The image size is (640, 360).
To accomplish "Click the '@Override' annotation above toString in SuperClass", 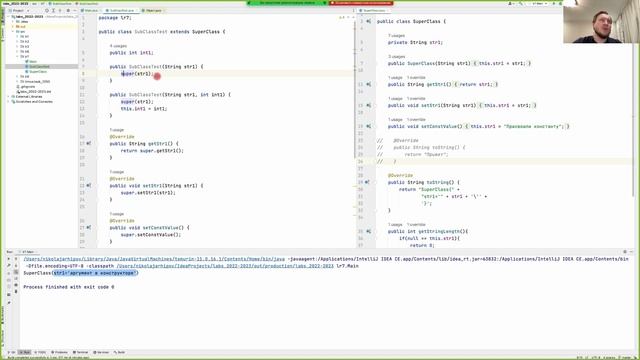I will click(400, 176).
